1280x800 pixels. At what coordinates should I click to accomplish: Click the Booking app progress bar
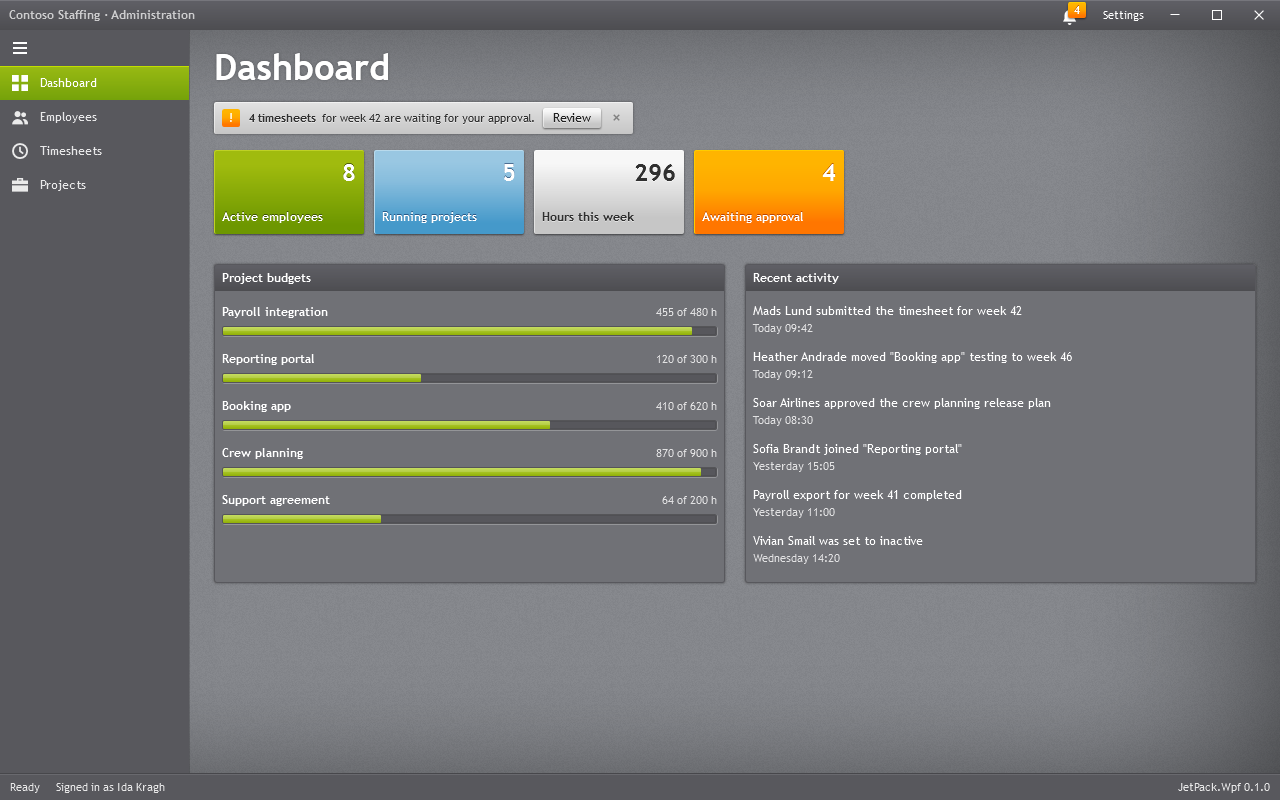coord(469,425)
